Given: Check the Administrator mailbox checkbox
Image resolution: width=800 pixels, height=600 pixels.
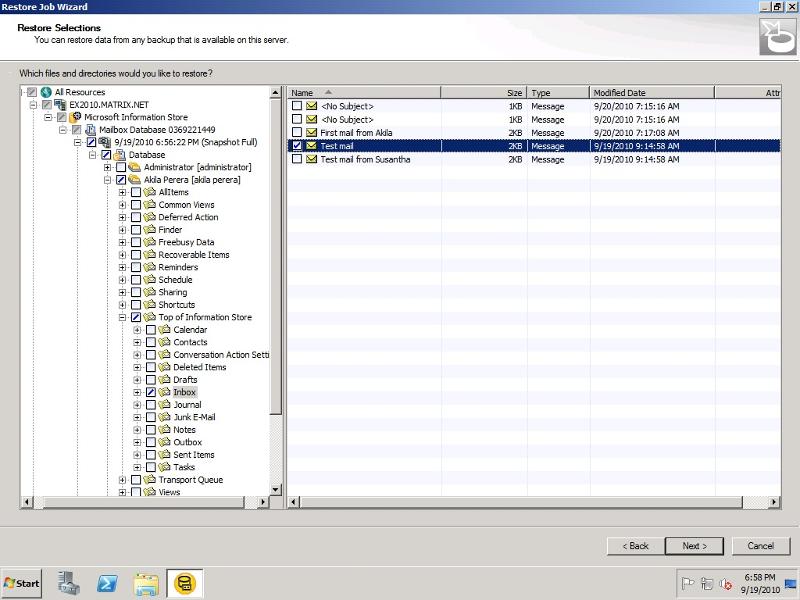Looking at the screenshot, I should click(x=121, y=167).
